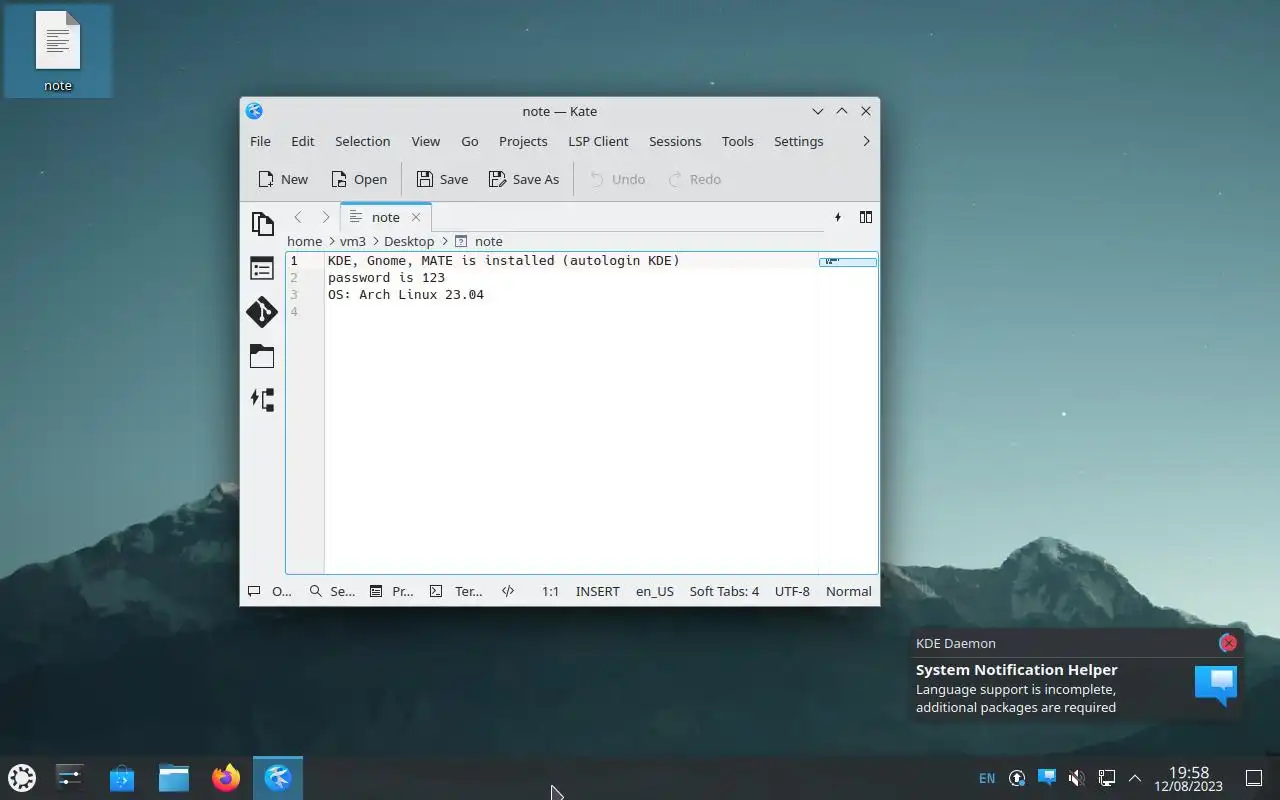The image size is (1280, 800).
Task: Open the LSP Client menu
Action: [598, 141]
